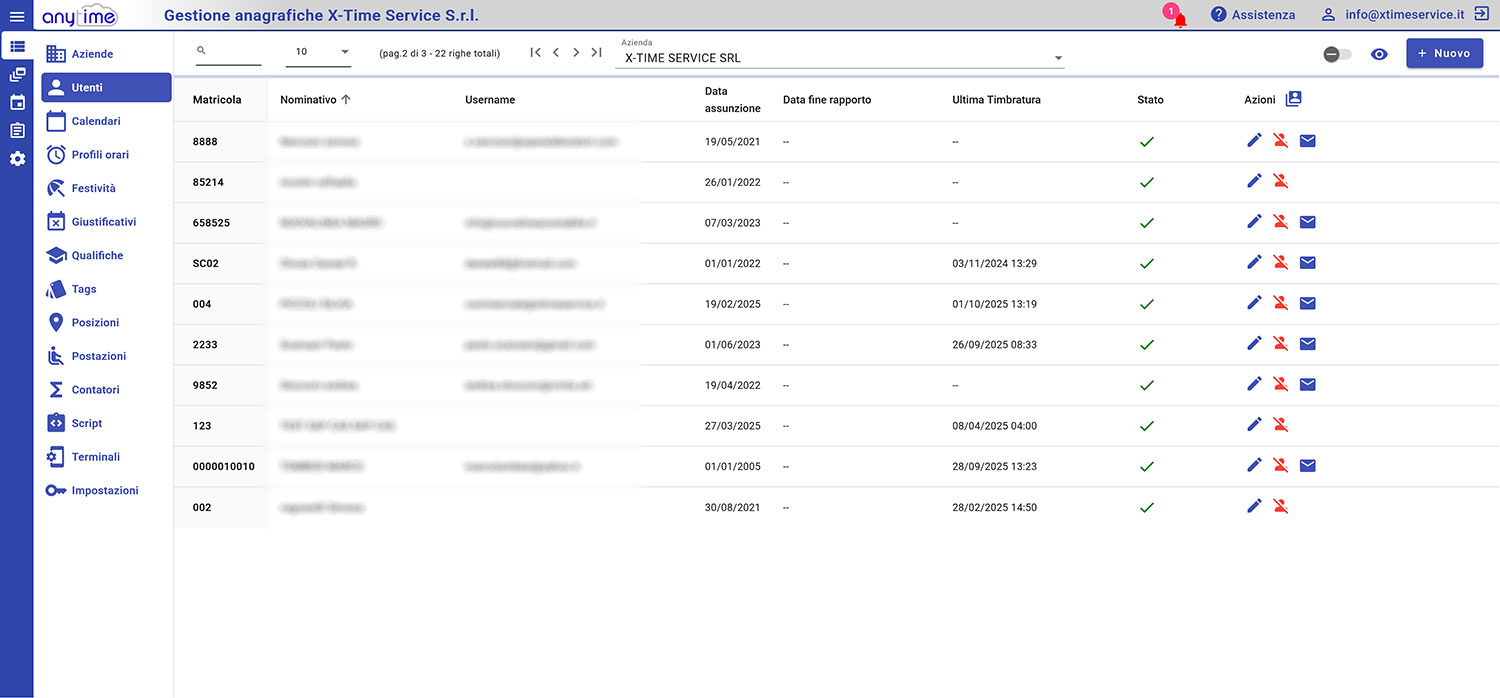Click the edit pencil for matricola 8888
The height and width of the screenshot is (698, 1500).
click(x=1254, y=141)
